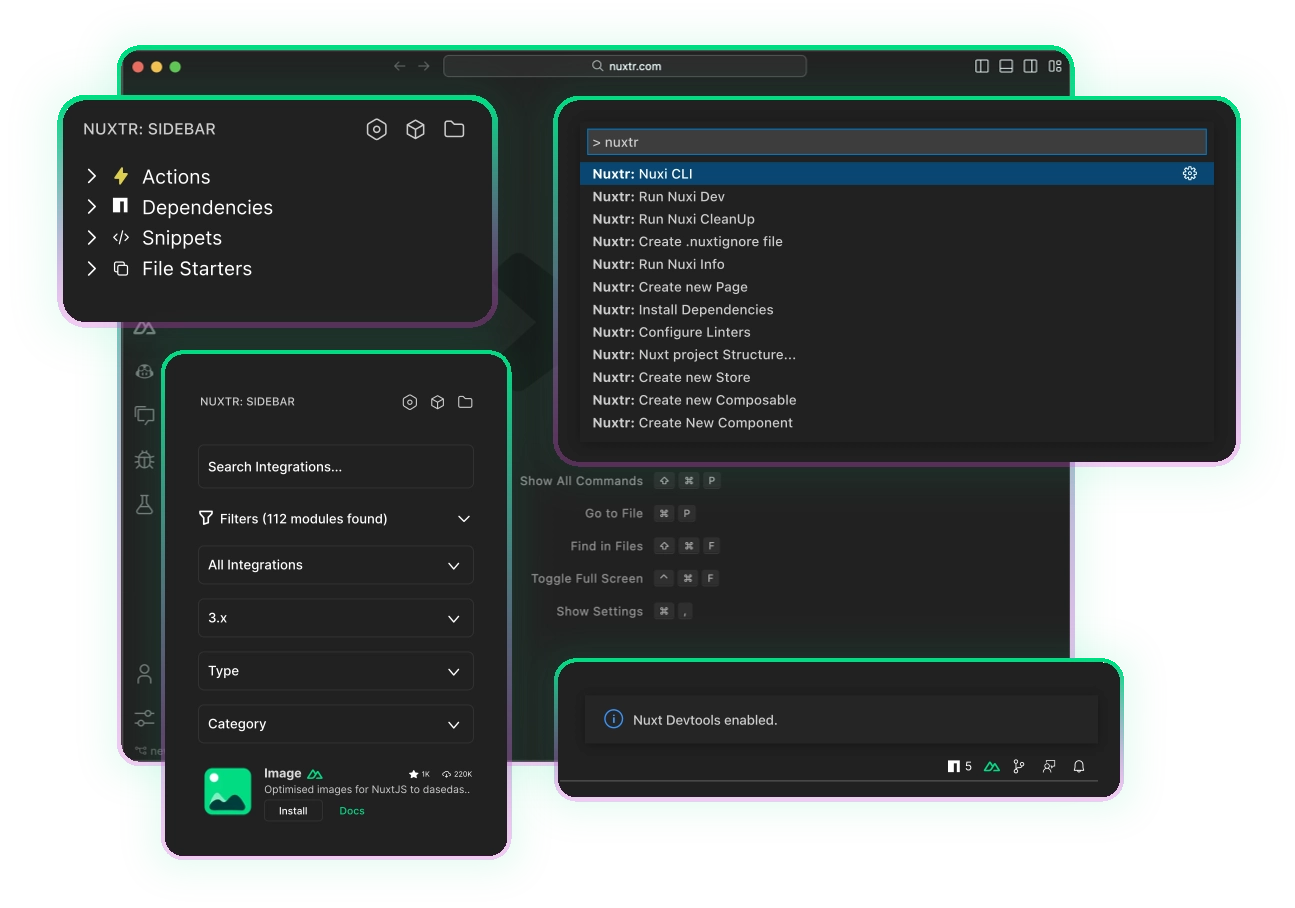The image size is (1295, 908).
Task: Select Nuxtr: Create new Composable command
Action: point(896,400)
